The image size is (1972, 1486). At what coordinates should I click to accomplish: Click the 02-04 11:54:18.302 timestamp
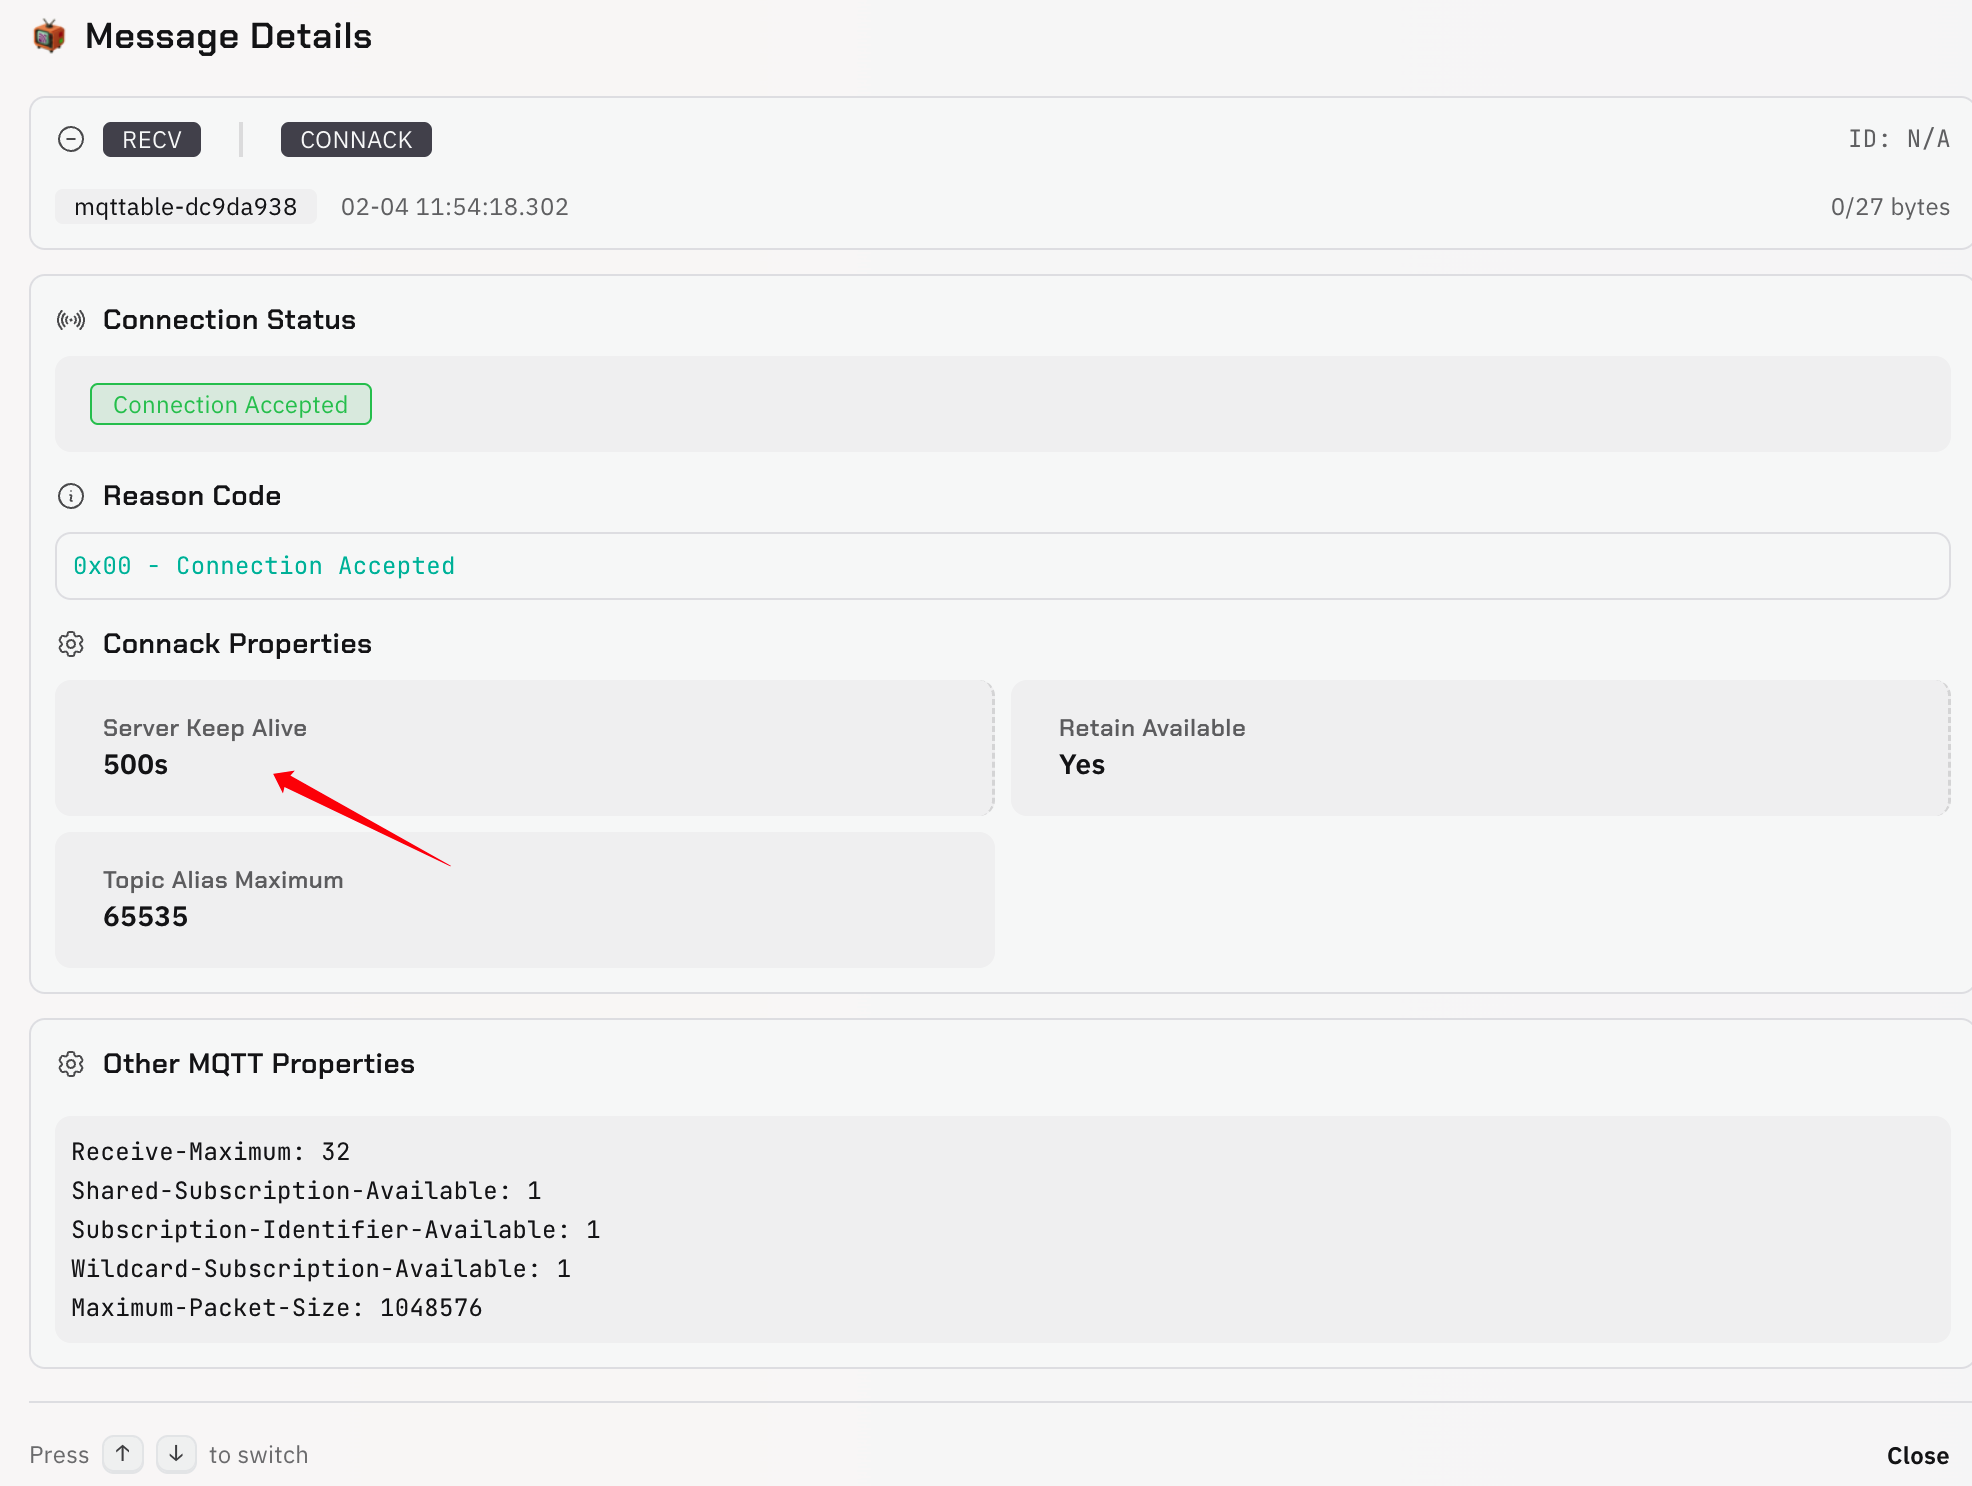tap(455, 207)
